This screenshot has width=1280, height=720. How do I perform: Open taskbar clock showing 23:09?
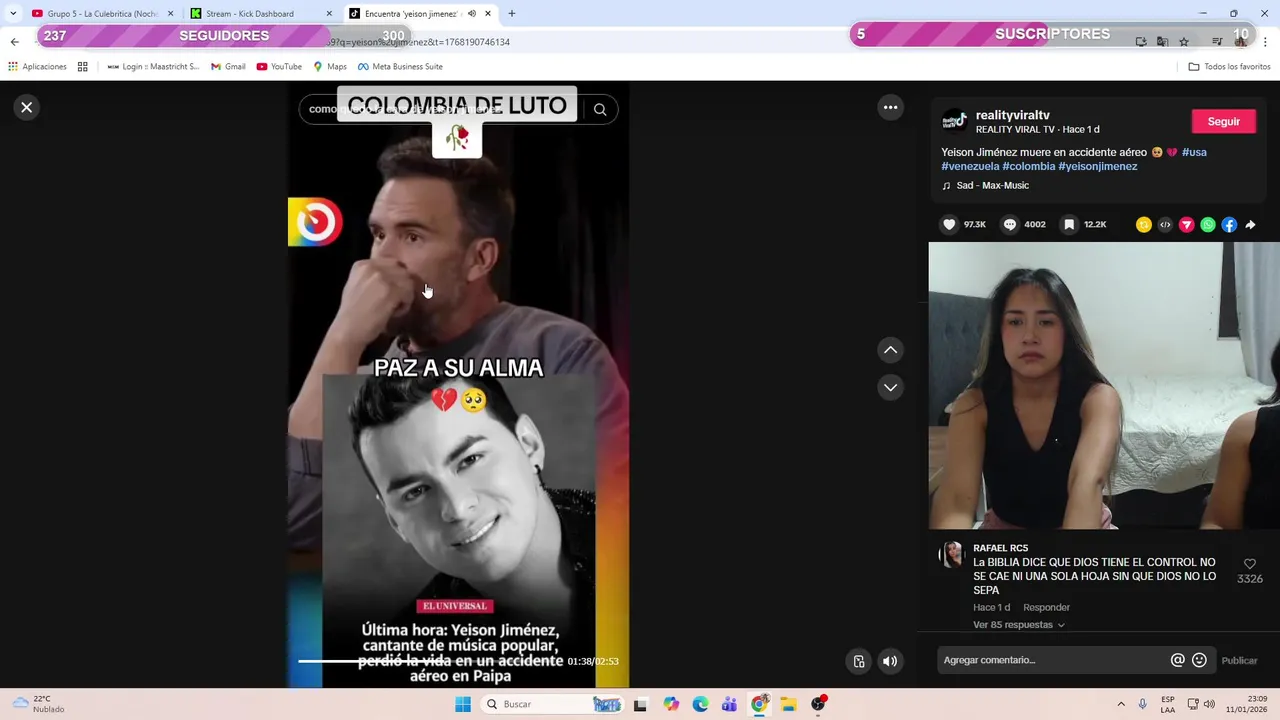point(1247,704)
